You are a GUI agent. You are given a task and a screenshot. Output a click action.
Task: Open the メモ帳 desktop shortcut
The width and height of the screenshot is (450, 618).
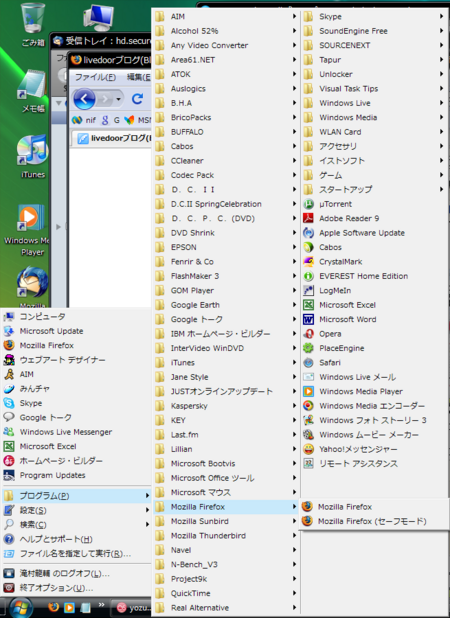33,93
